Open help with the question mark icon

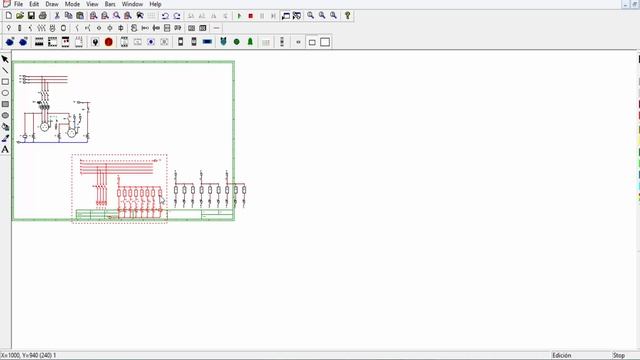348,16
